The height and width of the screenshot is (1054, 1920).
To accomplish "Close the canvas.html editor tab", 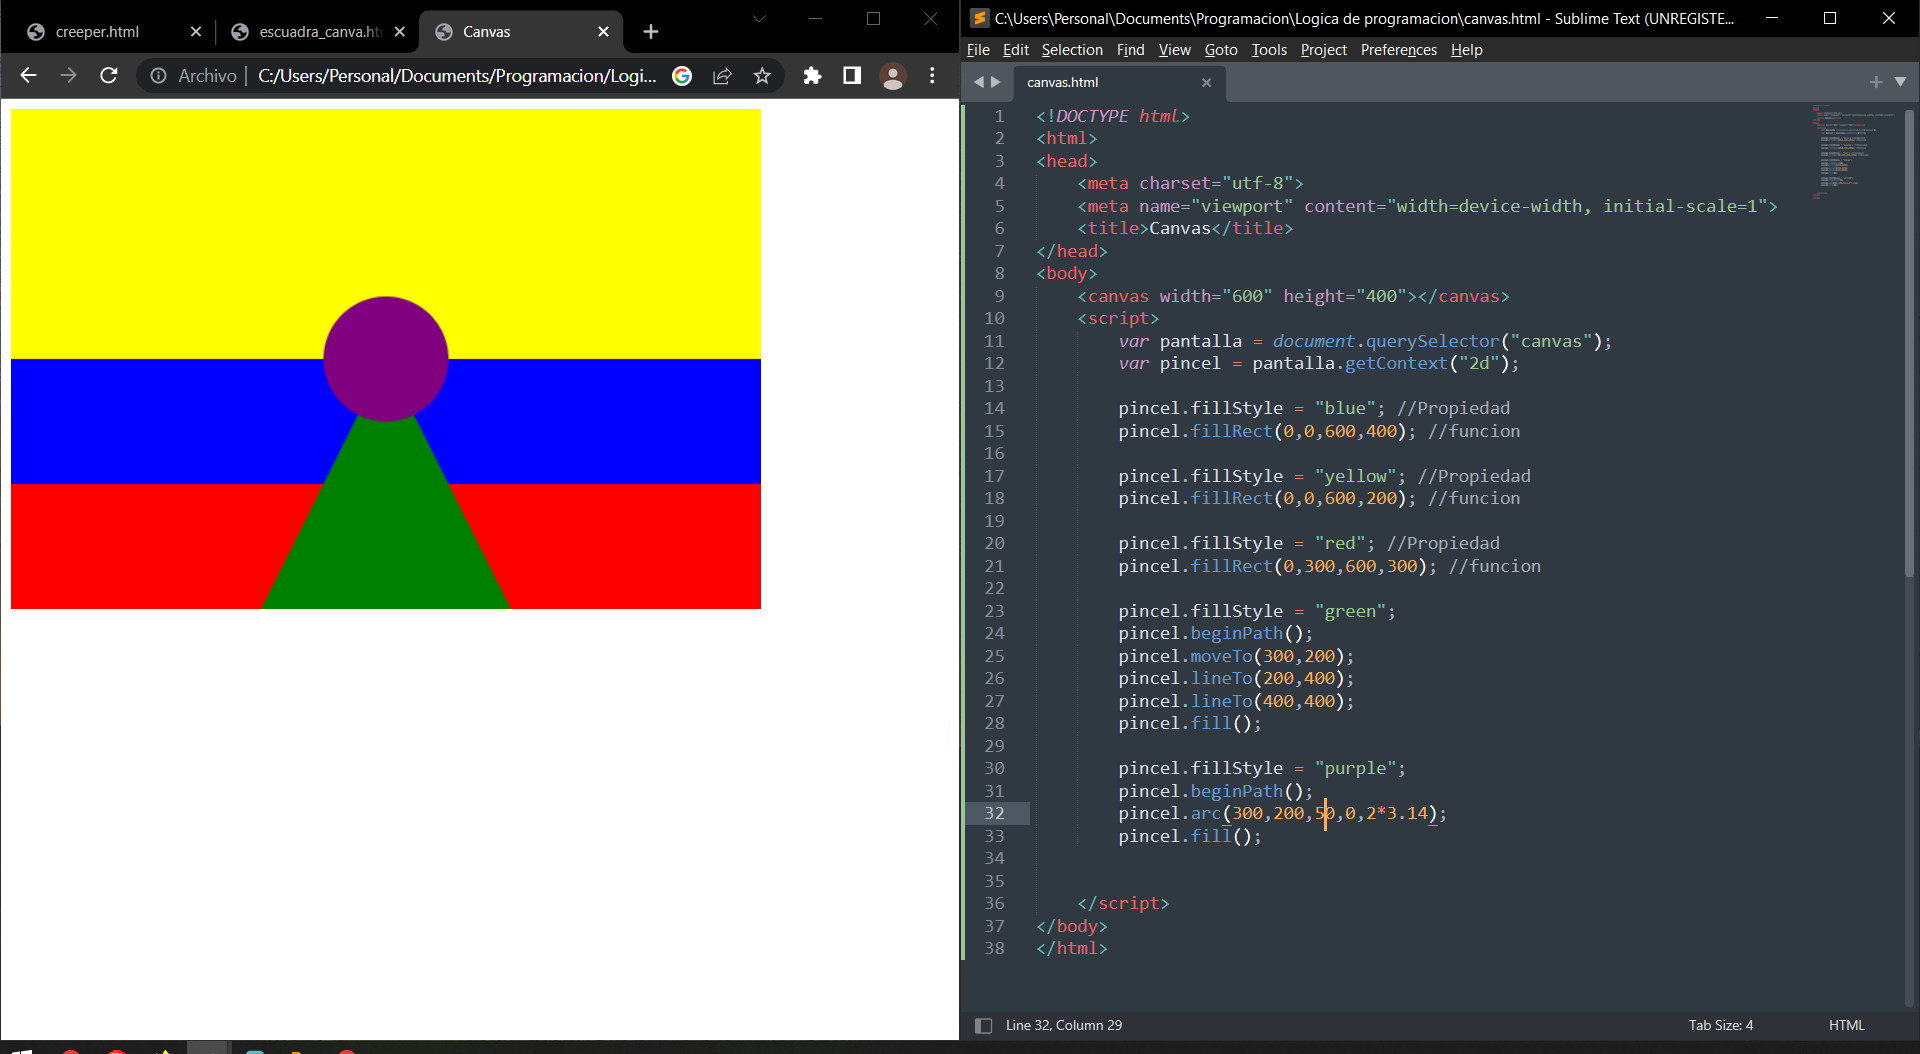I will 1206,83.
